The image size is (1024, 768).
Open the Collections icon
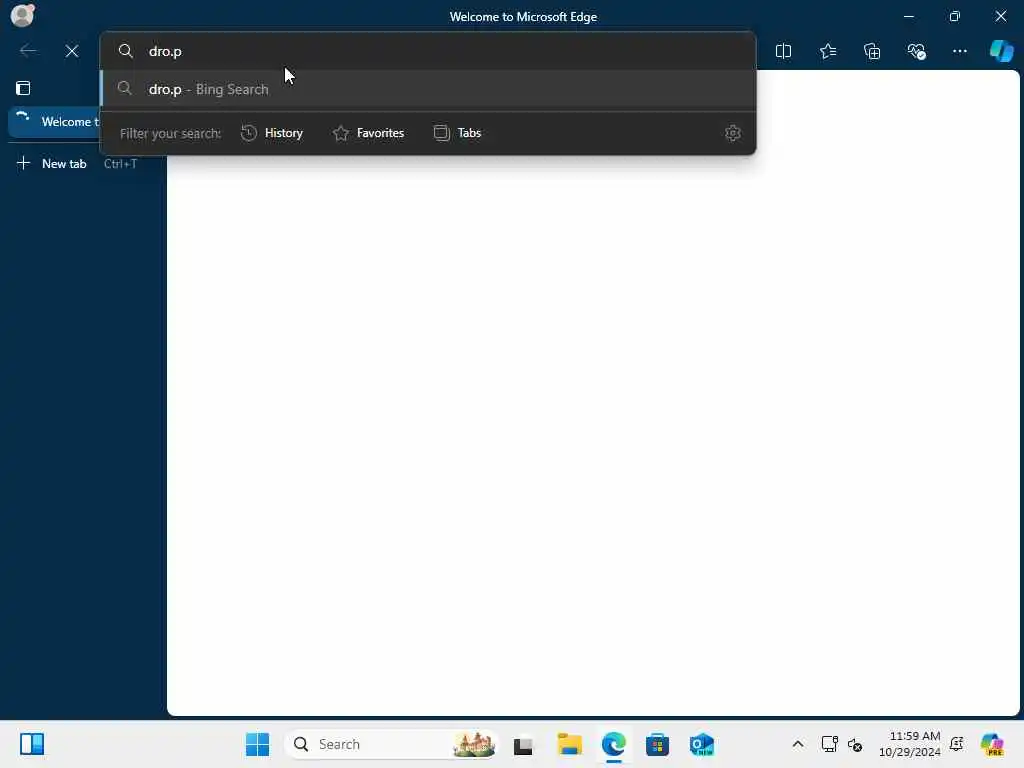click(872, 51)
